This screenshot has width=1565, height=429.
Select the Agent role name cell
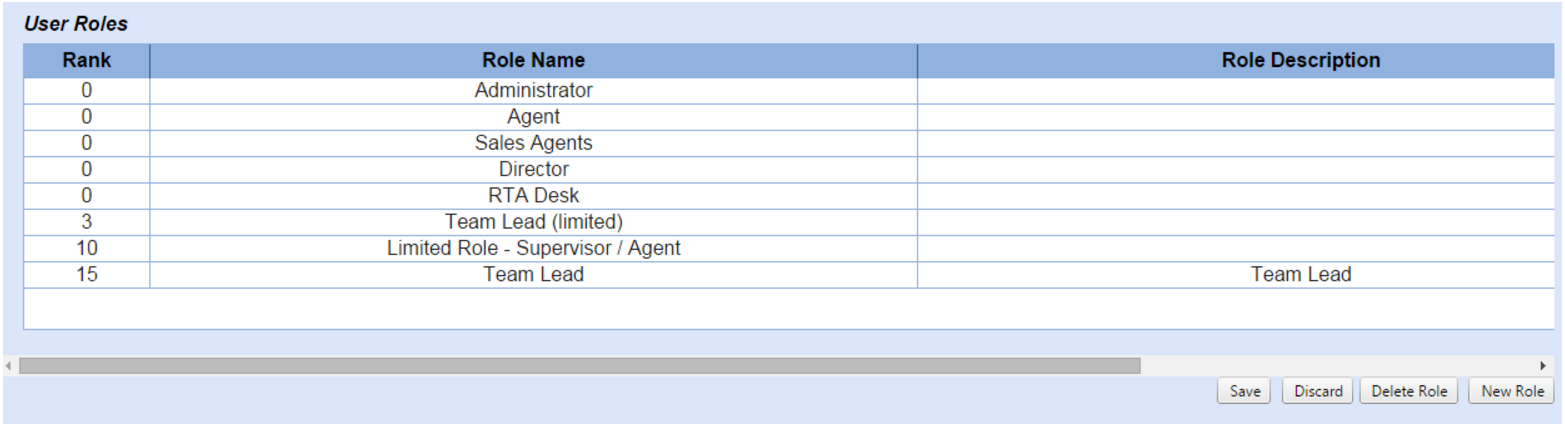[x=533, y=117]
